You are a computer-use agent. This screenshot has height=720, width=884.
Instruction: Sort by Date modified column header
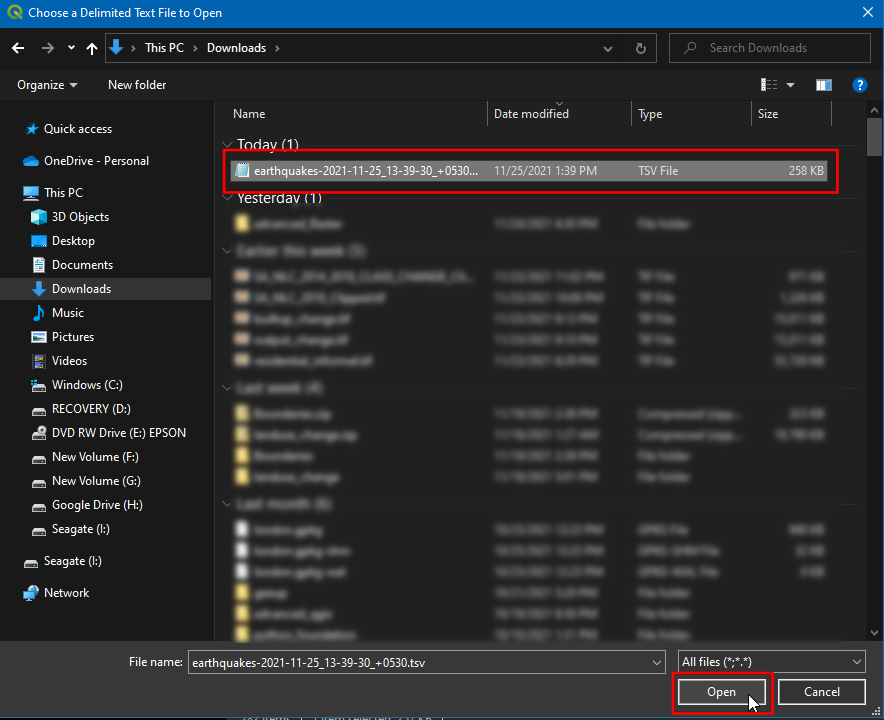(531, 114)
